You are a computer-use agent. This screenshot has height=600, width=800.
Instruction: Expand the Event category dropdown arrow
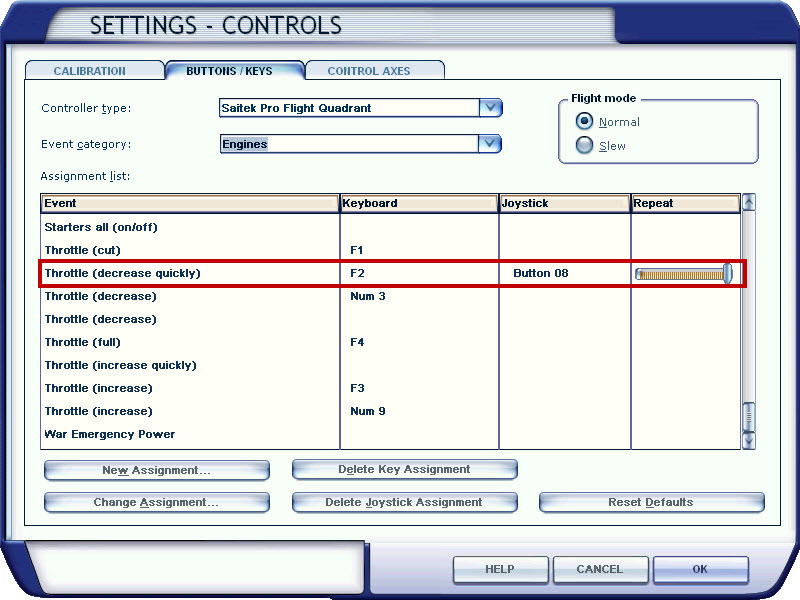(490, 144)
